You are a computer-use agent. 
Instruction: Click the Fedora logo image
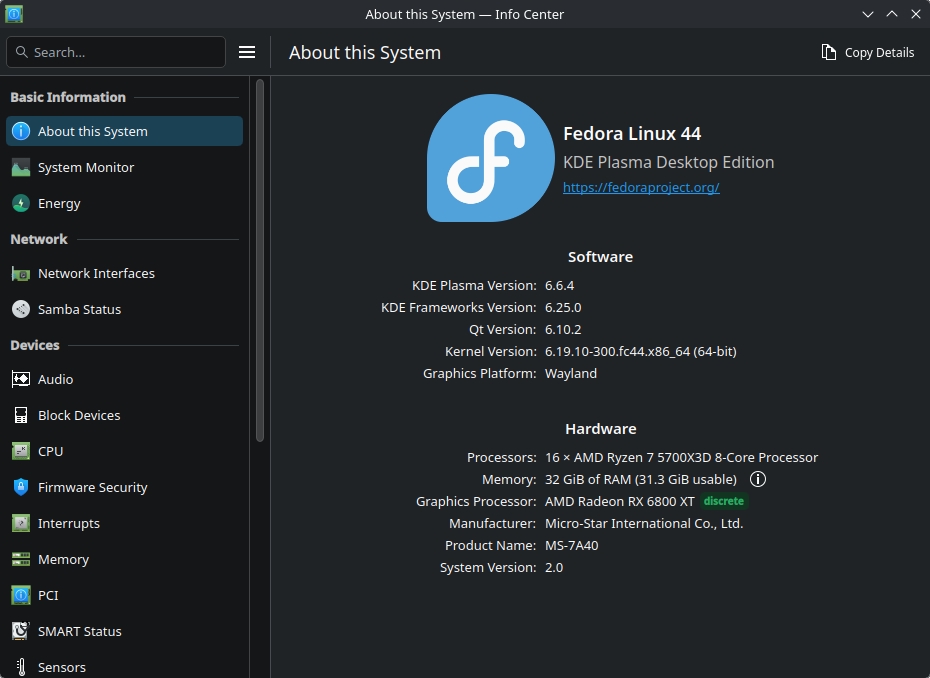[491, 158]
